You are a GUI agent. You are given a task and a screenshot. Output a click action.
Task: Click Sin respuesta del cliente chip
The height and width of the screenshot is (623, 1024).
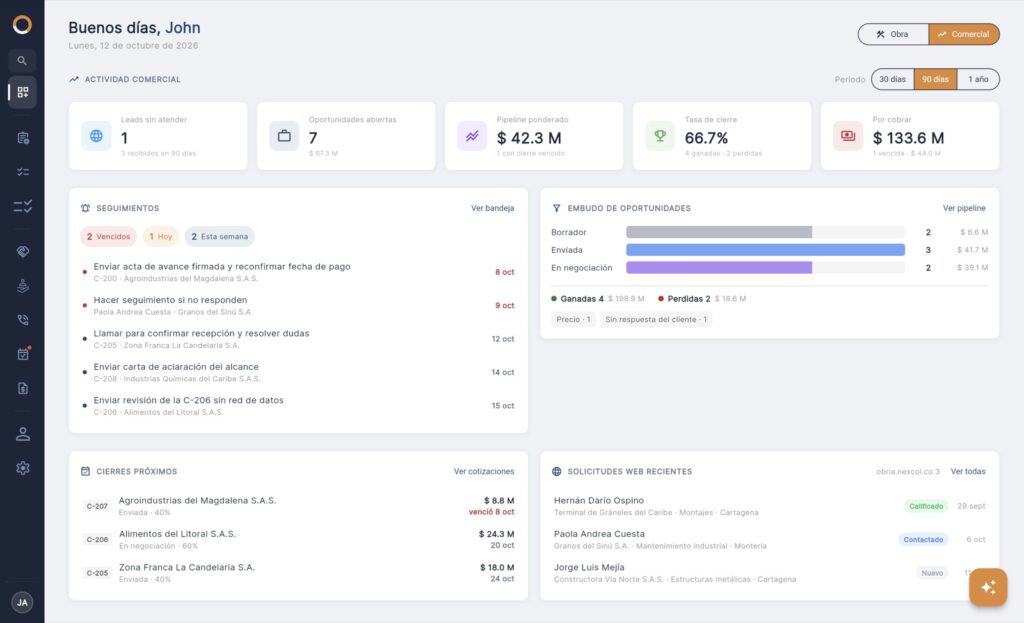tap(656, 319)
